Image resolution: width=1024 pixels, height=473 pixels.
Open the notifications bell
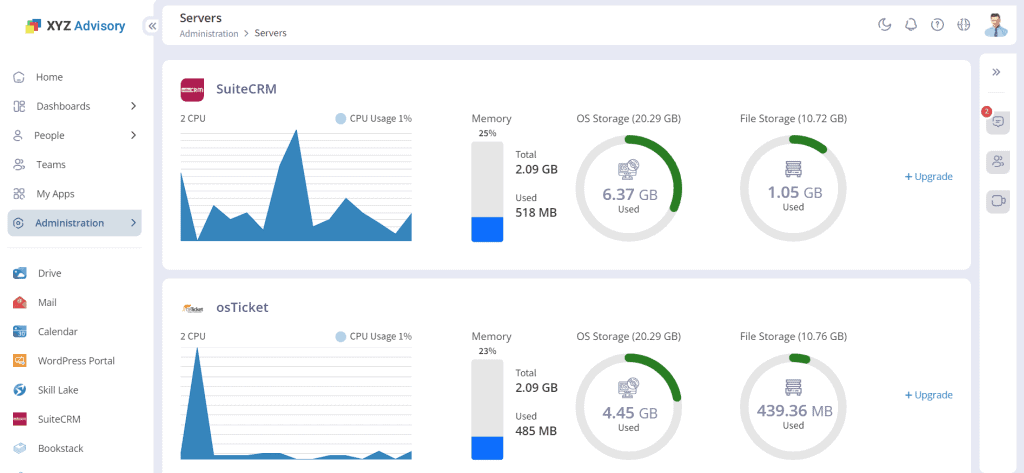[x=911, y=25]
